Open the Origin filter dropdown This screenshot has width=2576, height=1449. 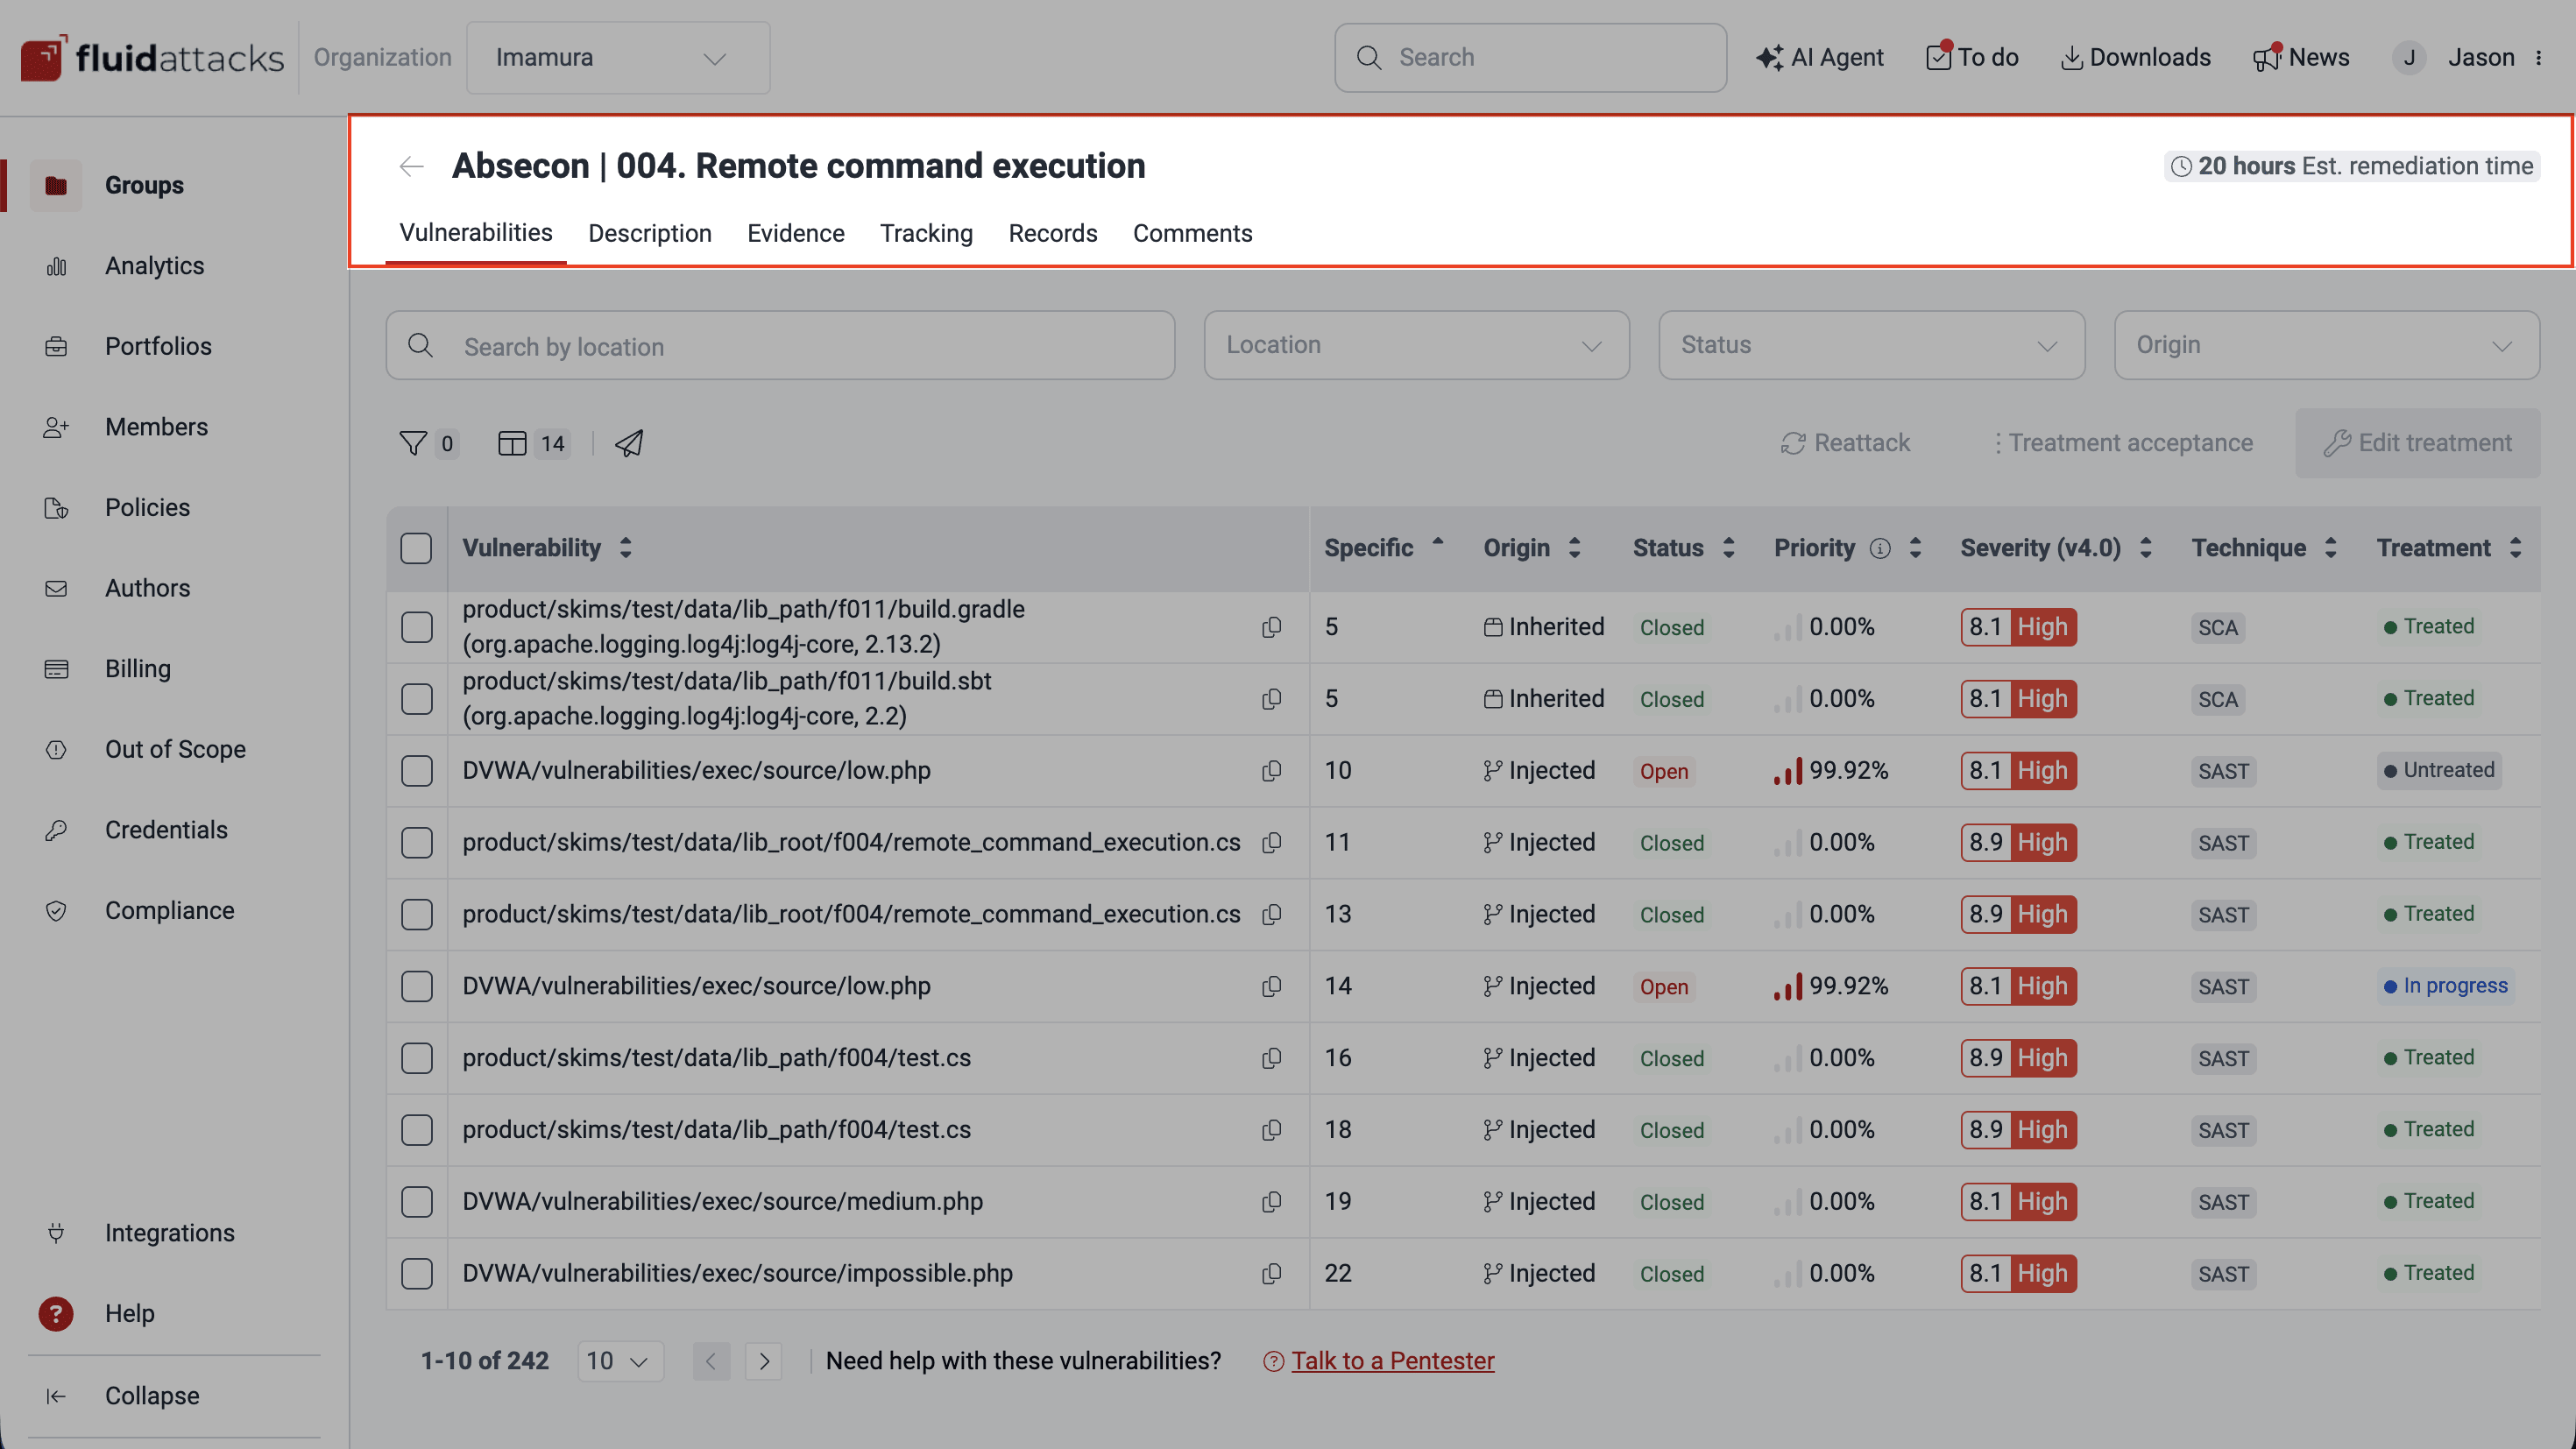(2327, 345)
